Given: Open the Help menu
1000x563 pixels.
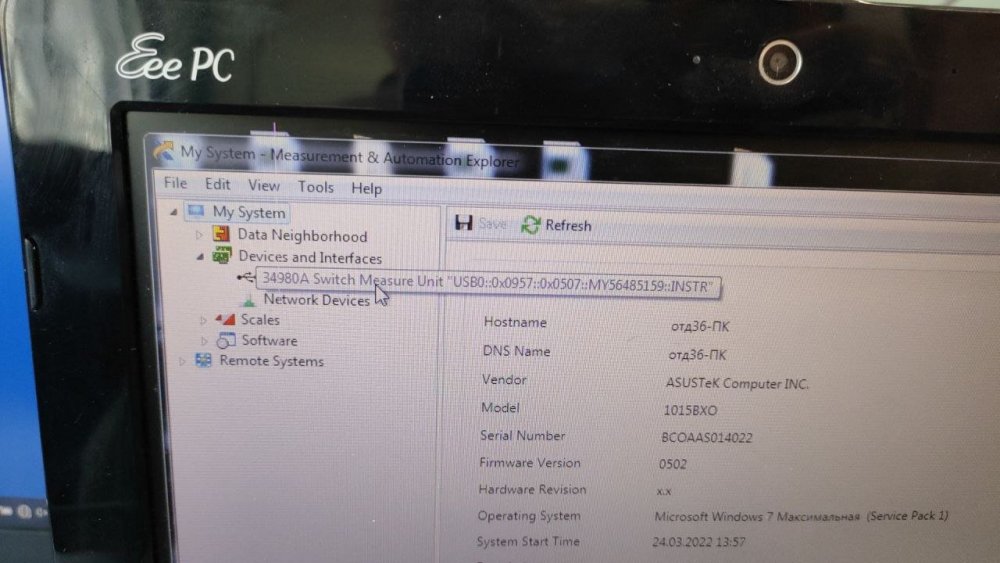Looking at the screenshot, I should [x=367, y=189].
